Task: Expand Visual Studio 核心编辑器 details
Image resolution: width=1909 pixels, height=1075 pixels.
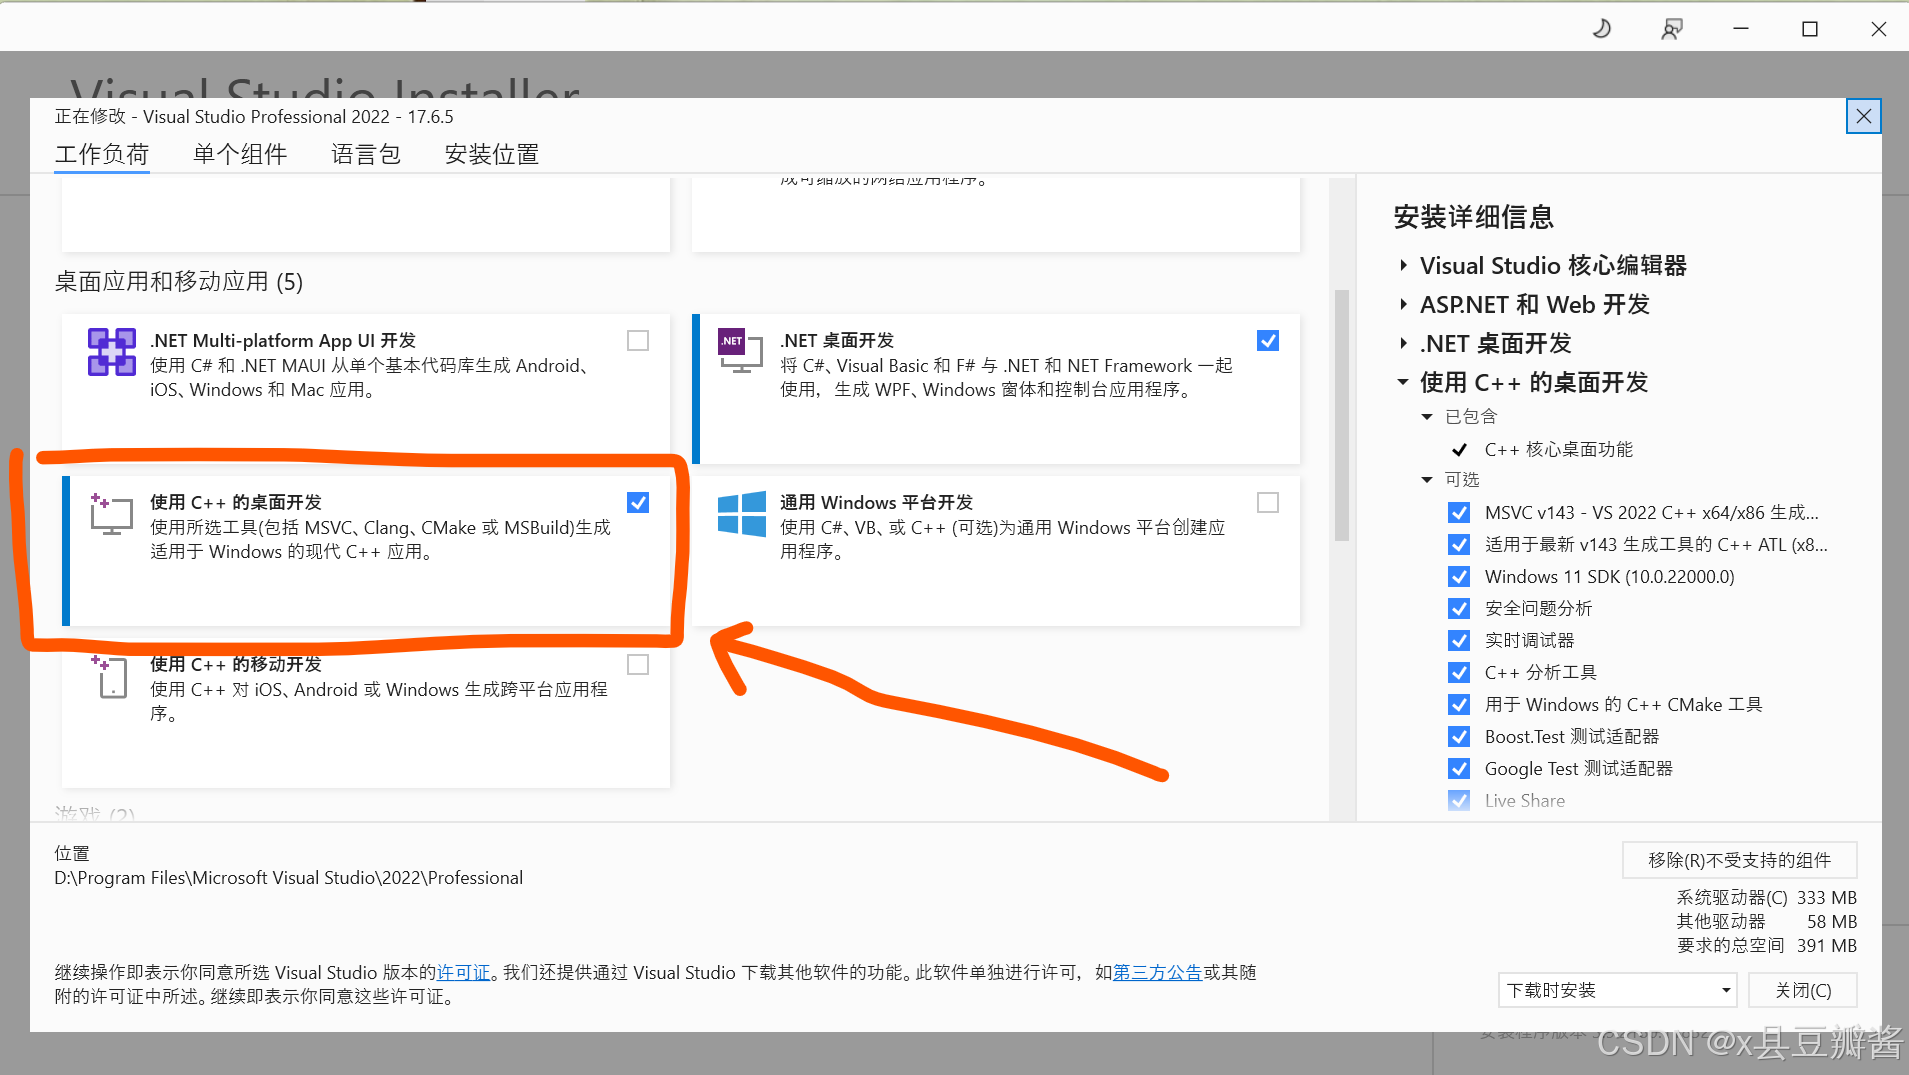Action: pos(1403,266)
